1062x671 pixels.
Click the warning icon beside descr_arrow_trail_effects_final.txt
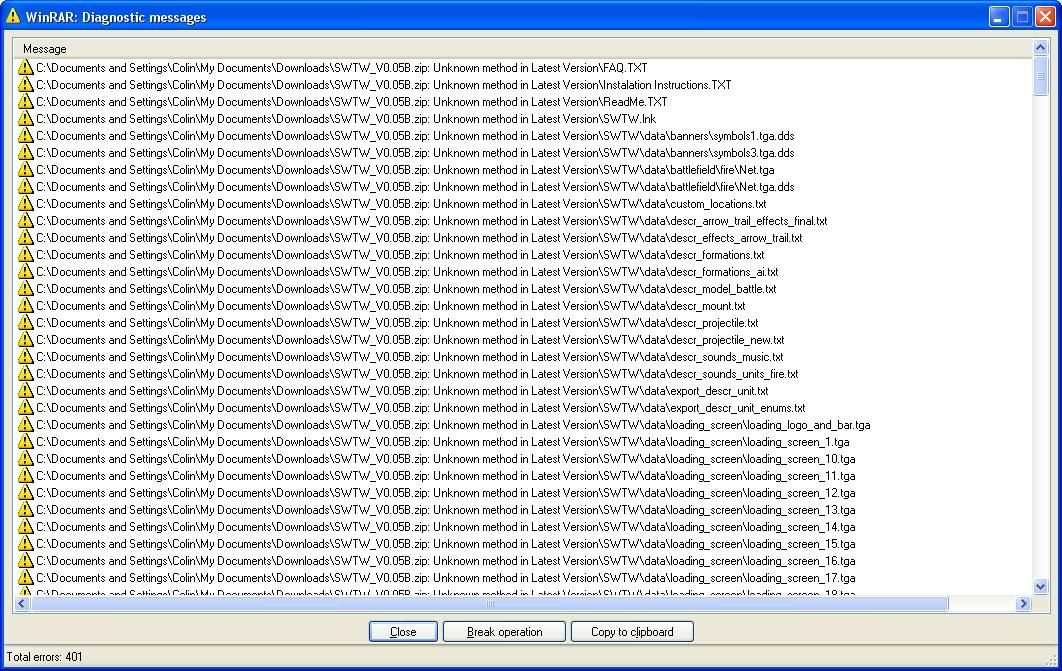tap(25, 221)
